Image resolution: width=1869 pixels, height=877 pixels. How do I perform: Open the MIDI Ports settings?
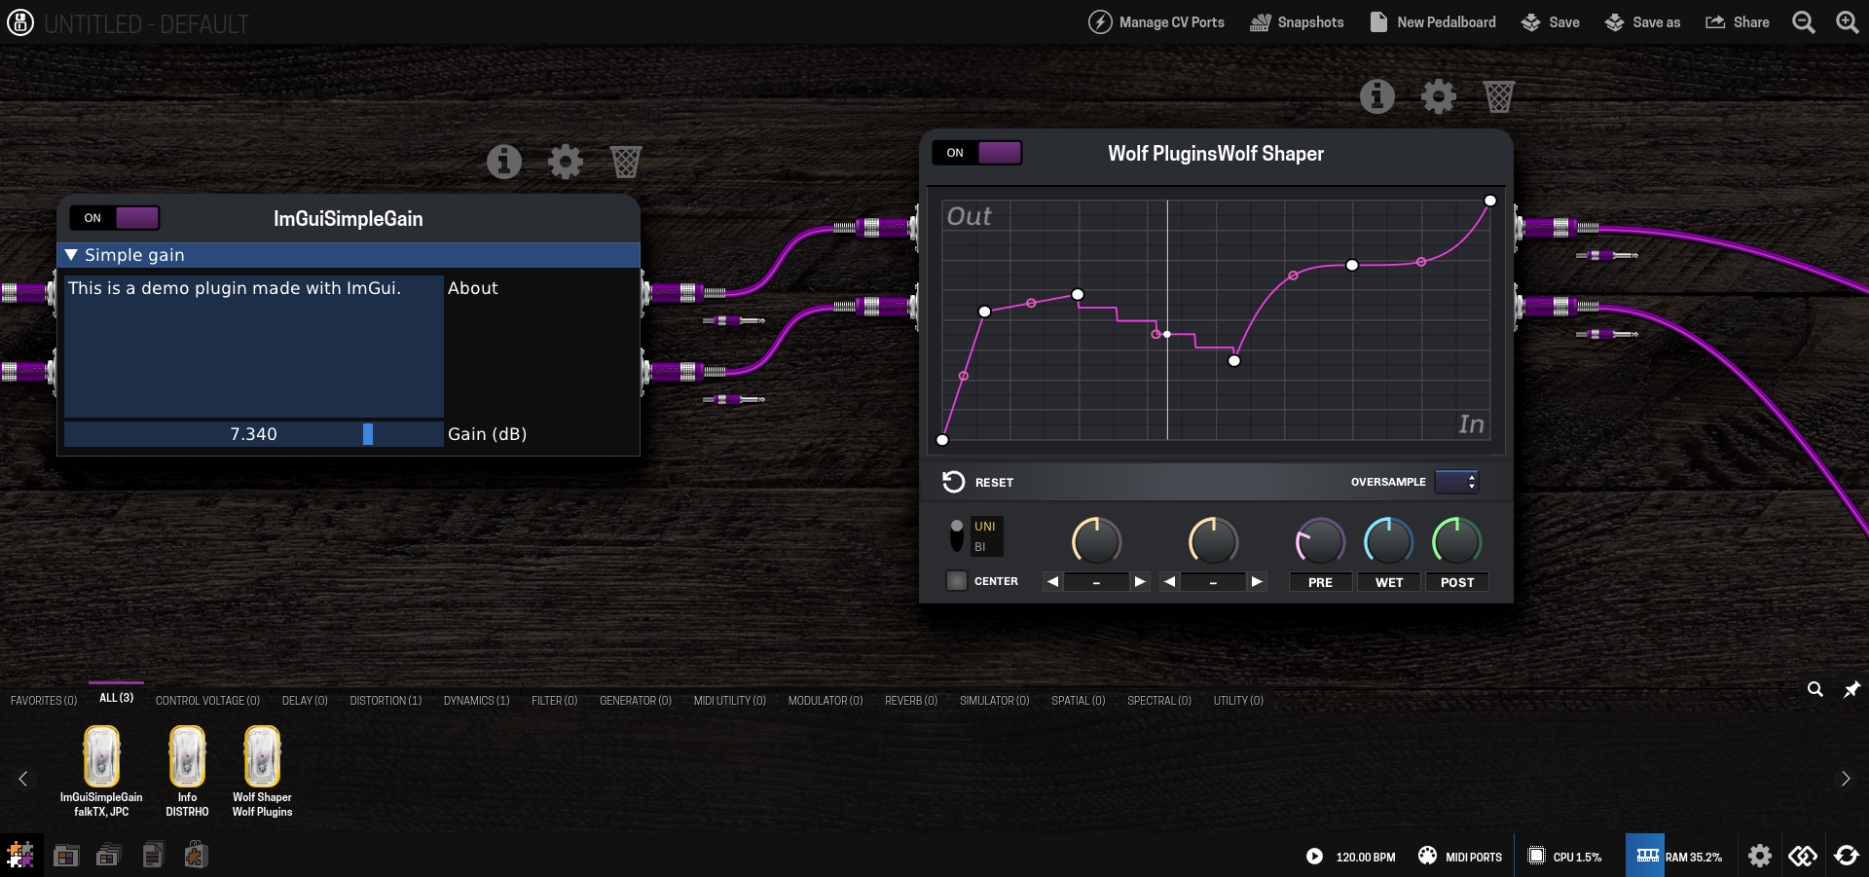[1460, 856]
